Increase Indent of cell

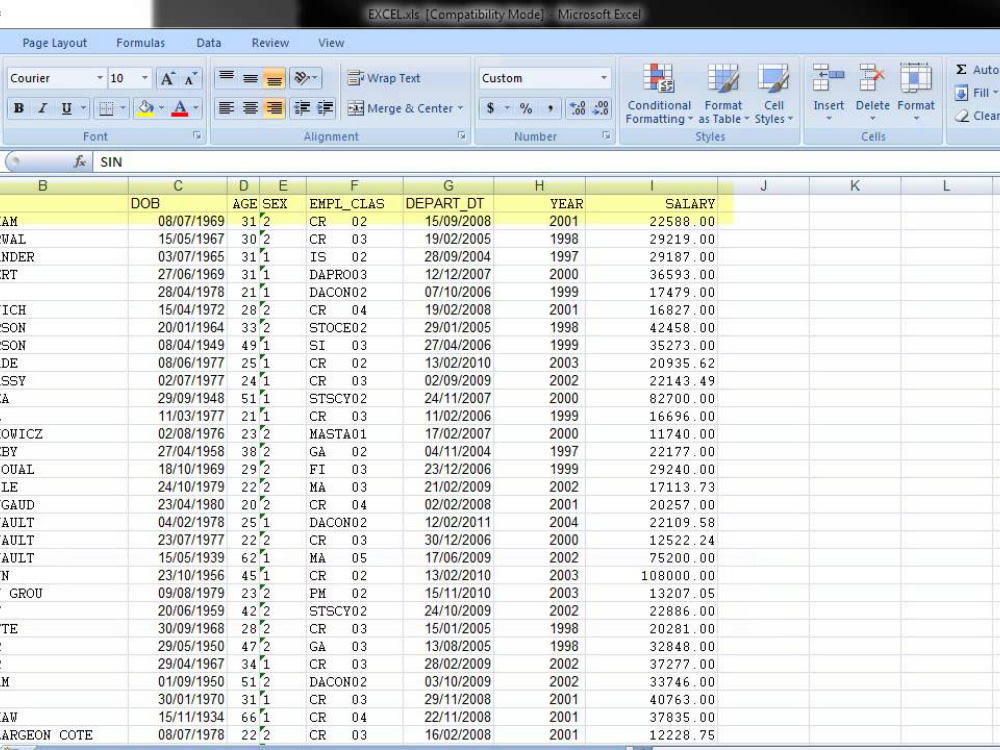(325, 108)
